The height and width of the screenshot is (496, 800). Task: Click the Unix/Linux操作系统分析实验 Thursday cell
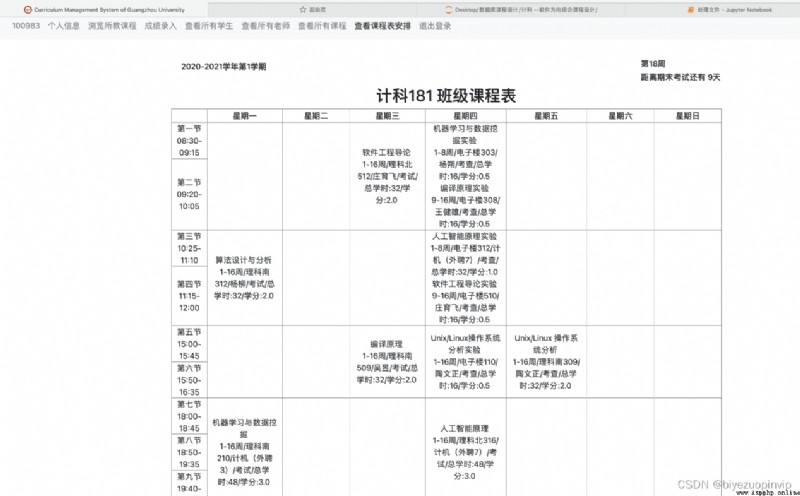tap(465, 362)
